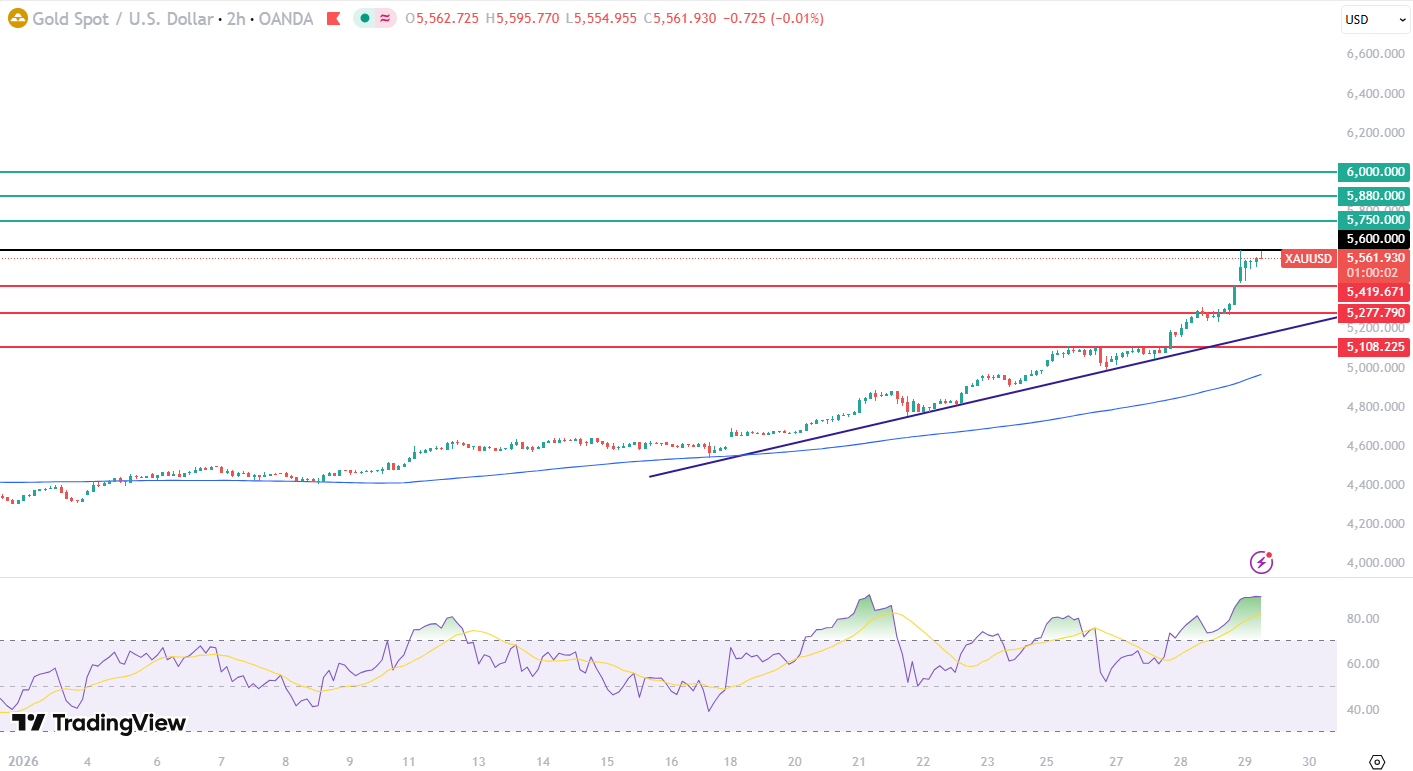Click the XAUUSD symbol price tag
1413x771 pixels.
coord(1308,259)
